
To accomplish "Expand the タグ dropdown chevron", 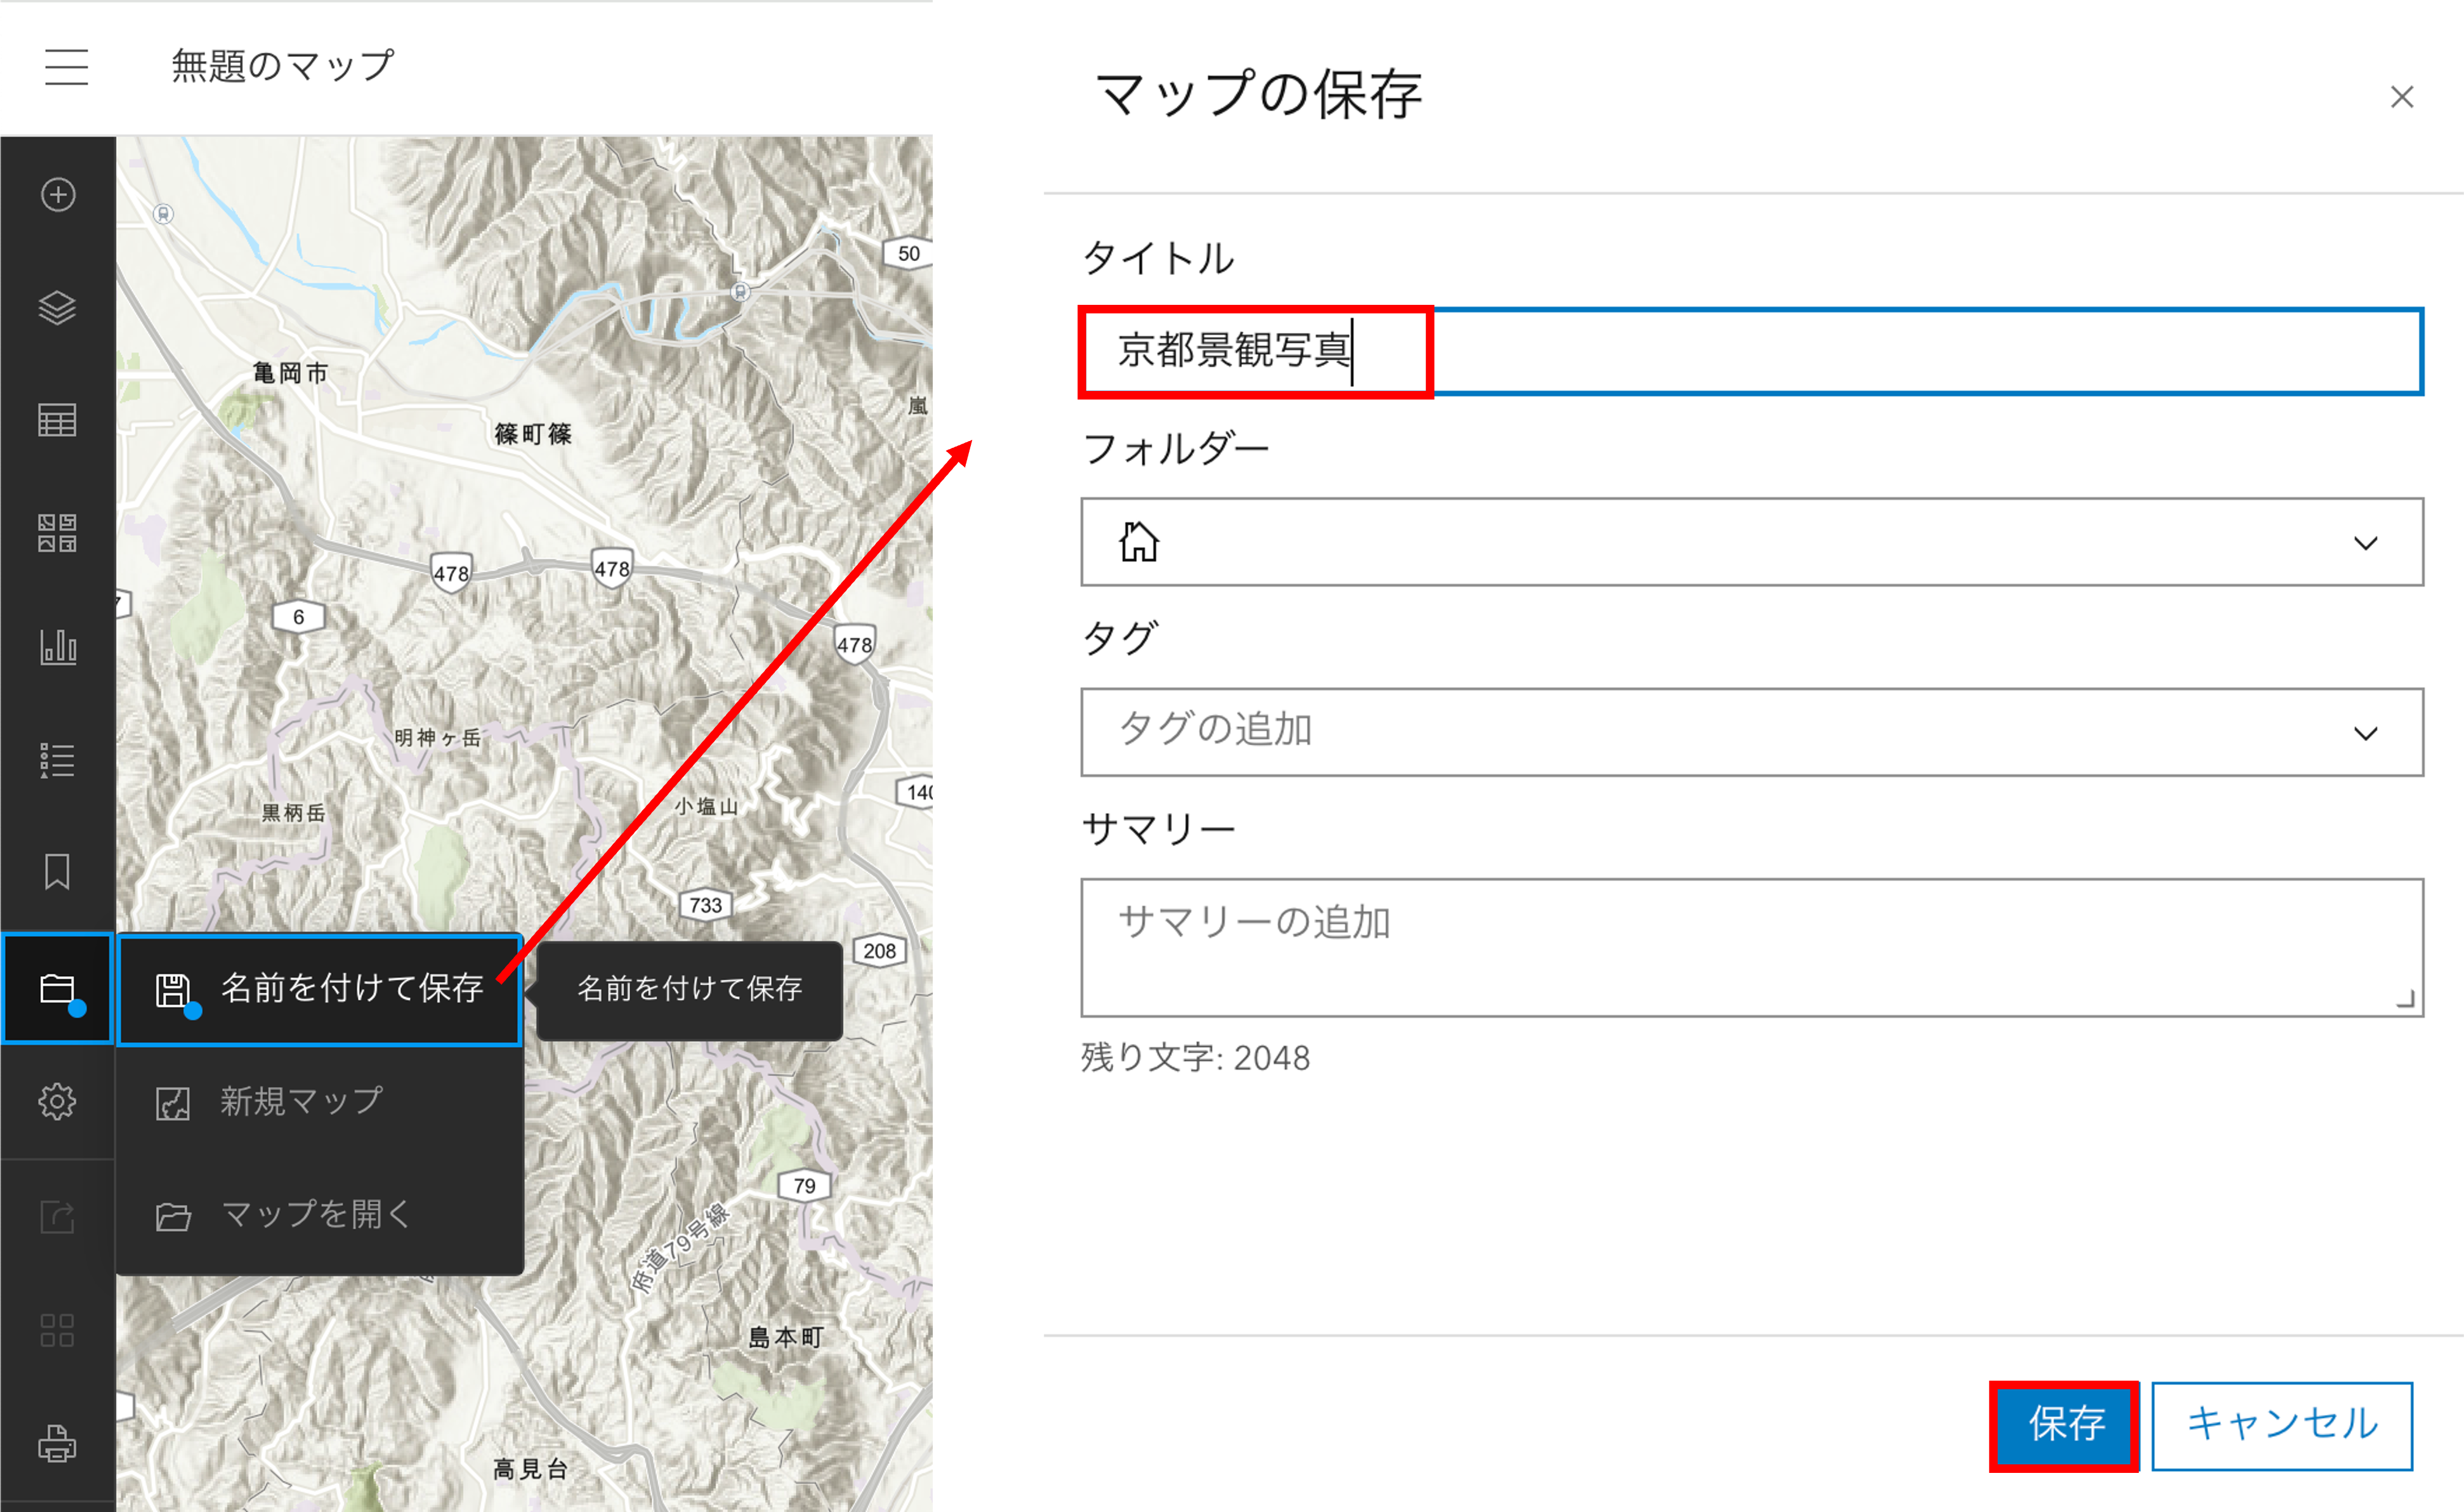I will pyautogui.click(x=2365, y=733).
